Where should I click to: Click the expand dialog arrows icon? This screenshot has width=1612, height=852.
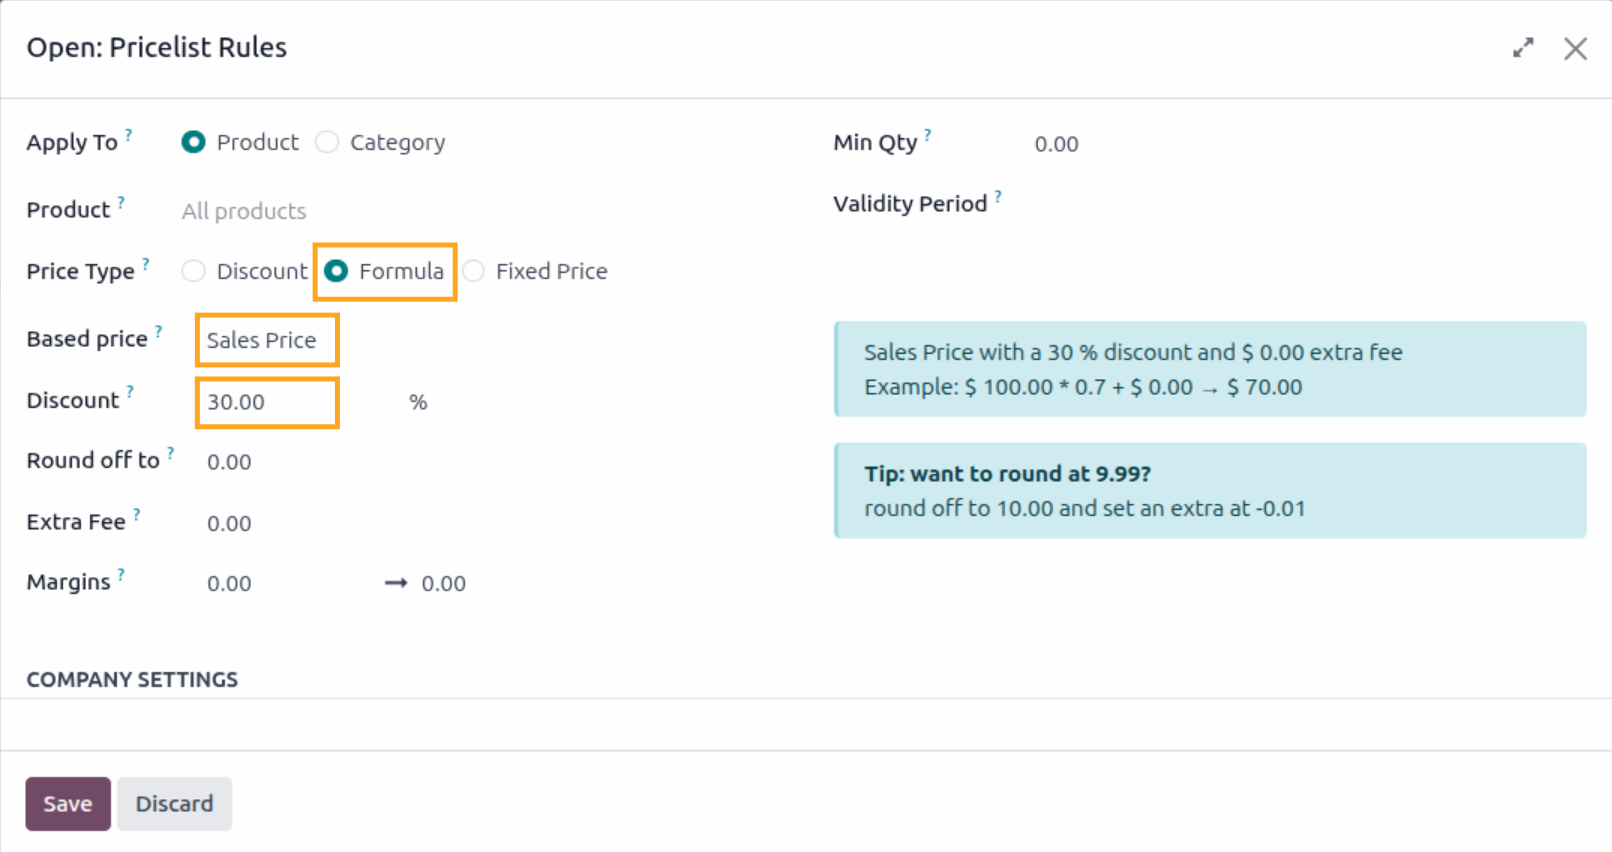tap(1522, 47)
